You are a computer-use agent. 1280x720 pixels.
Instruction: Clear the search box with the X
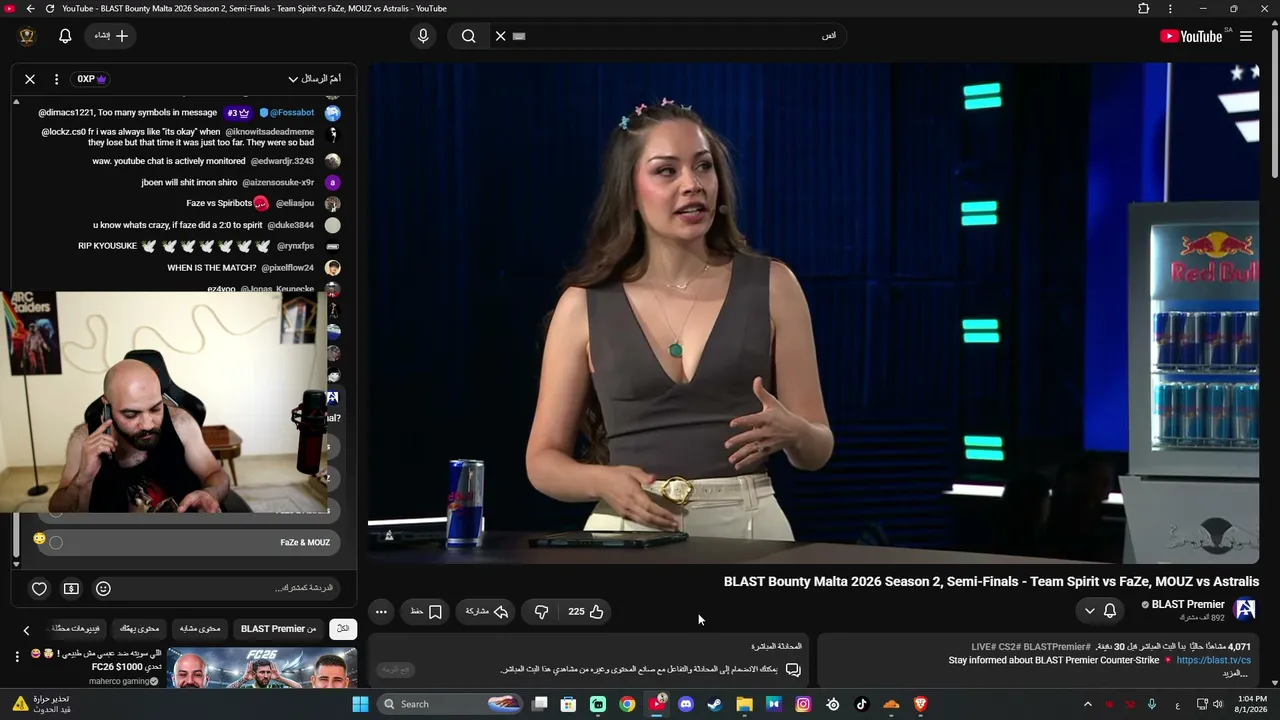(x=501, y=36)
